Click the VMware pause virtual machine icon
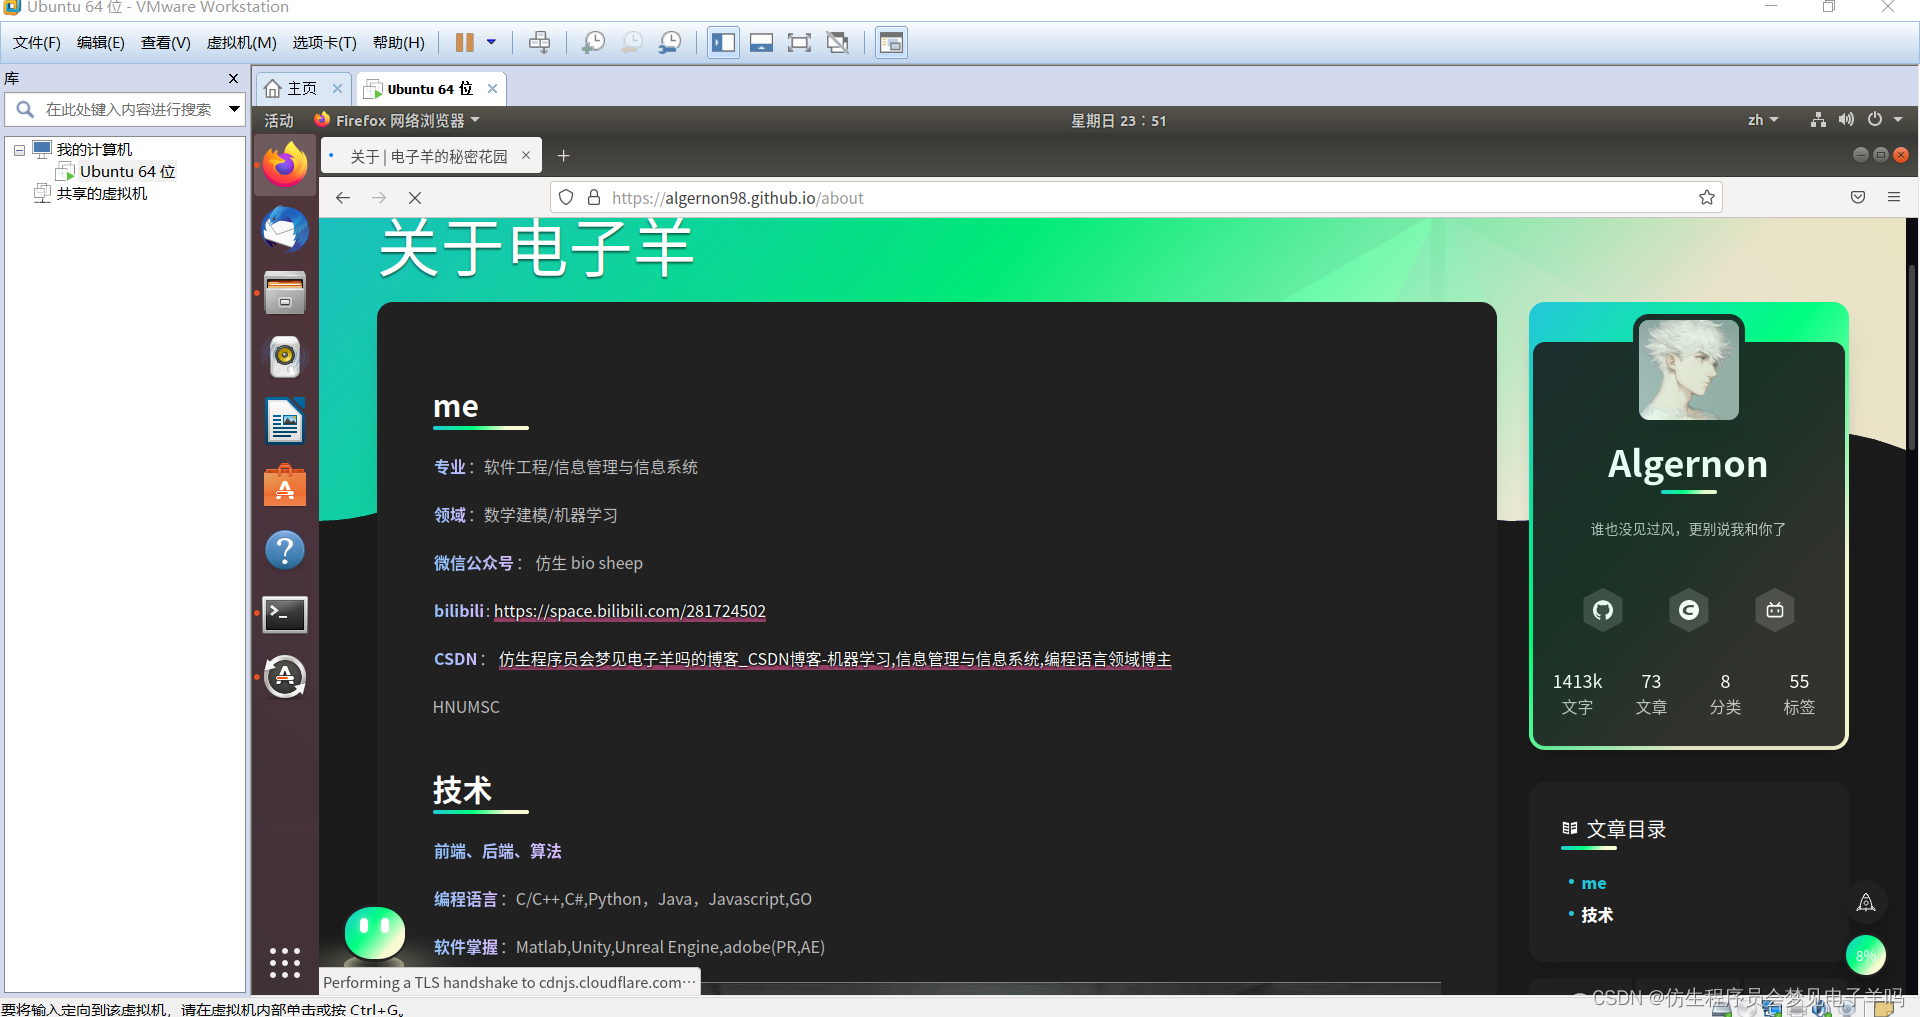The image size is (1920, 1017). coord(464,43)
